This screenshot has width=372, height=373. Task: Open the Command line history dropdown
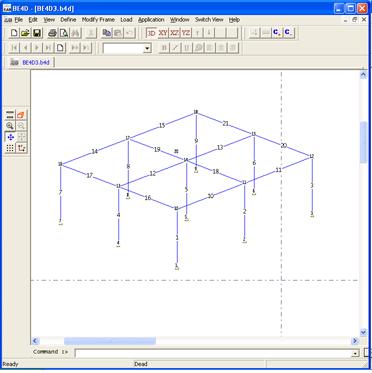[x=356, y=353]
